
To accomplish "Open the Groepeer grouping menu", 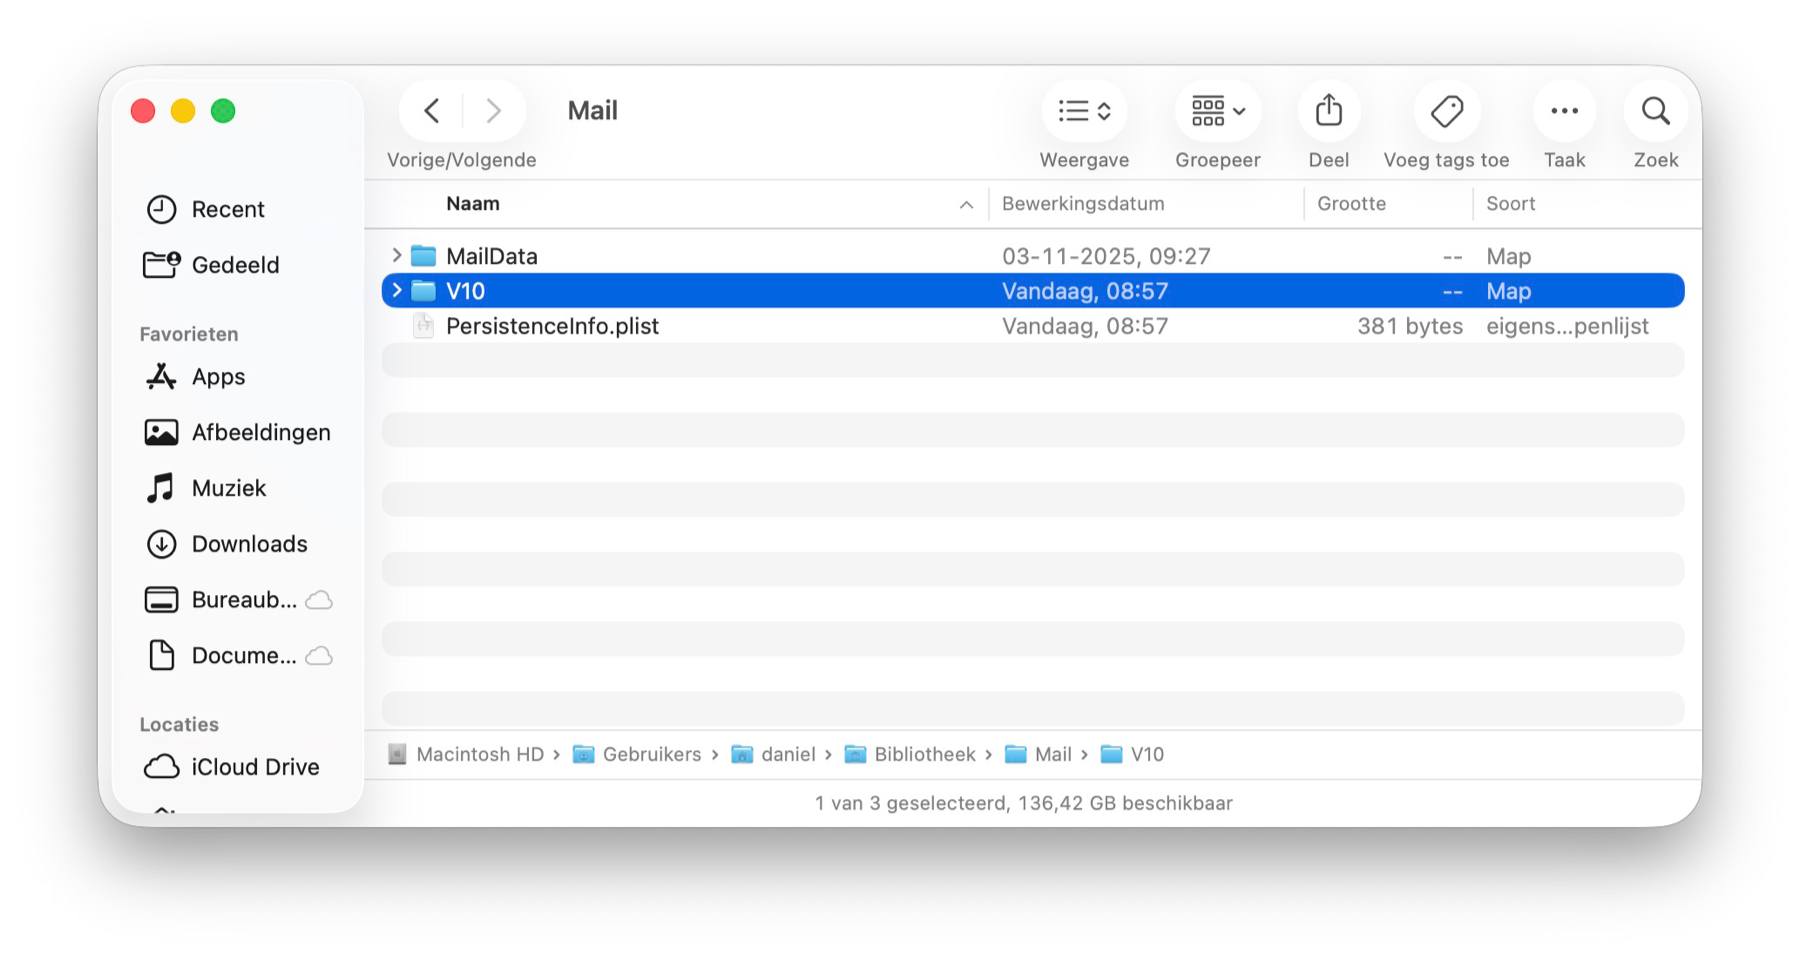I will click(x=1217, y=110).
